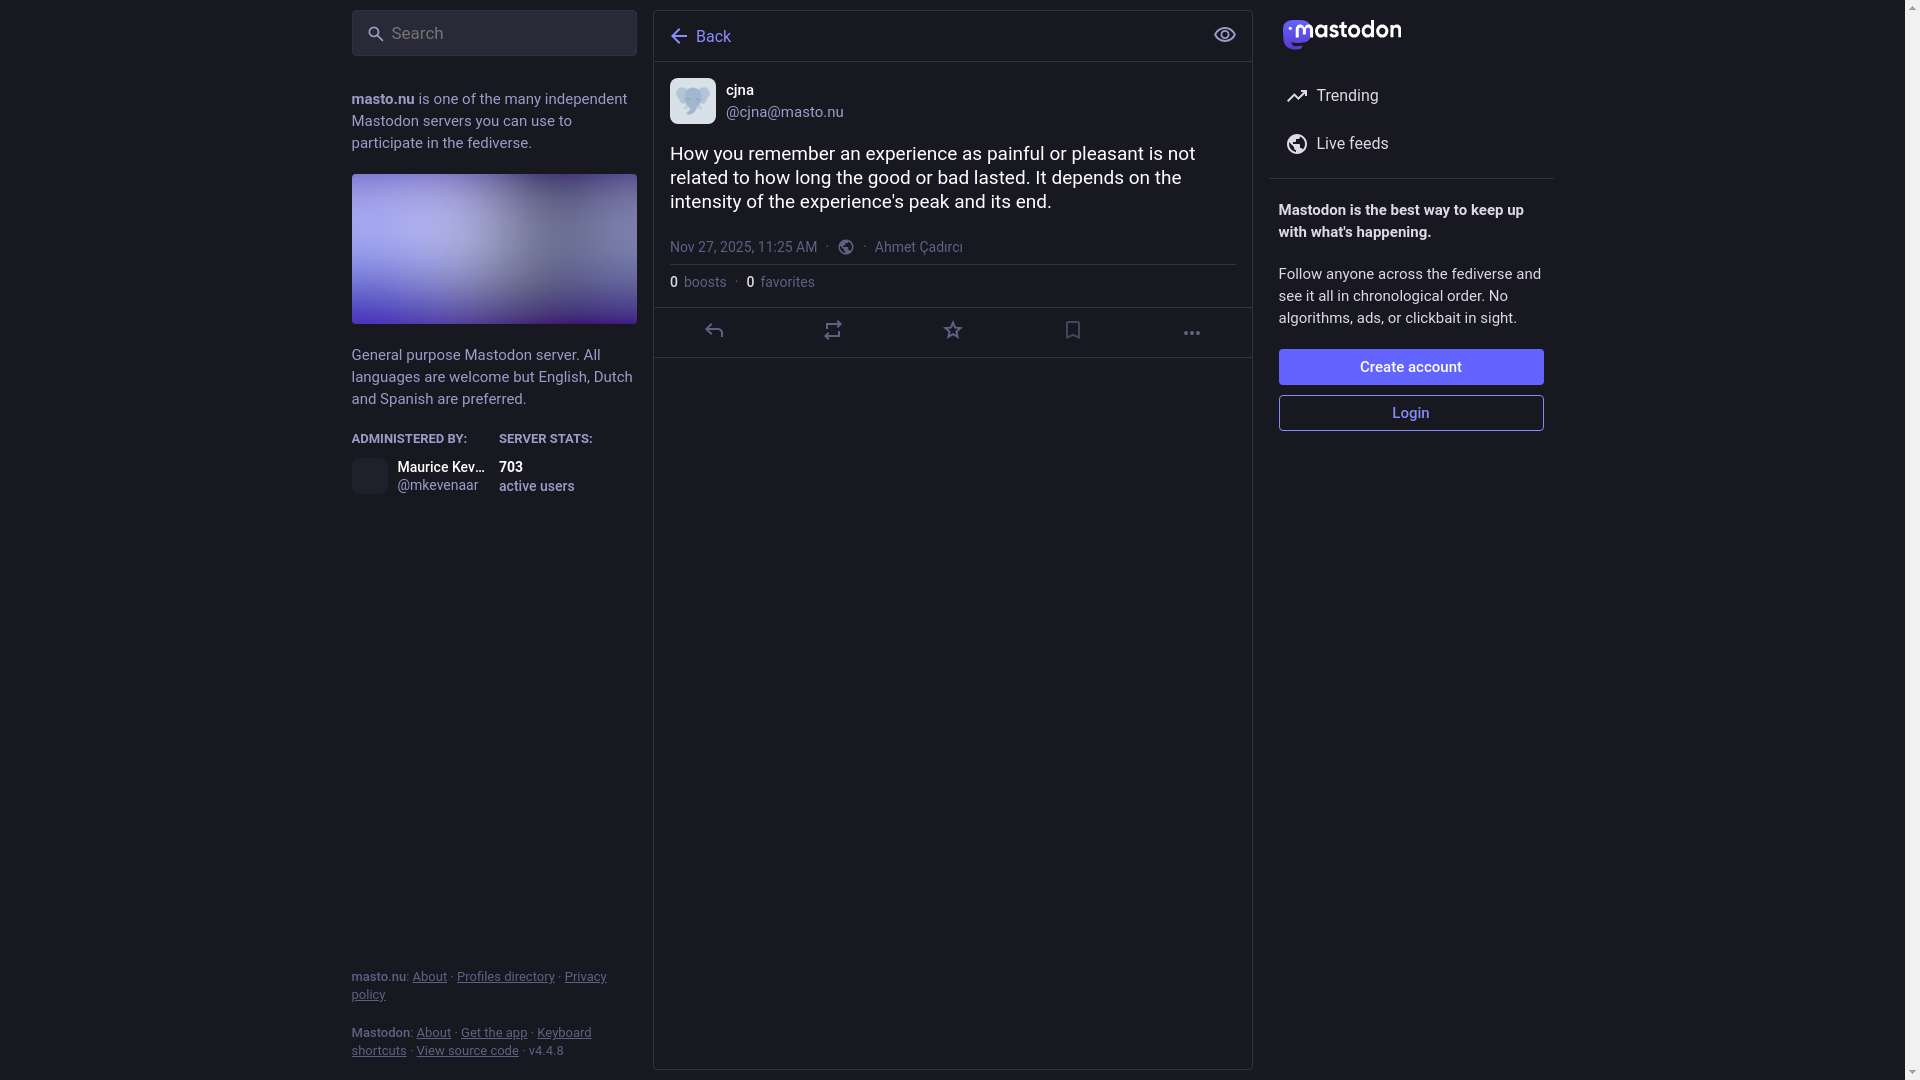
Task: Boost the post with the boost icon
Action: (x=833, y=331)
